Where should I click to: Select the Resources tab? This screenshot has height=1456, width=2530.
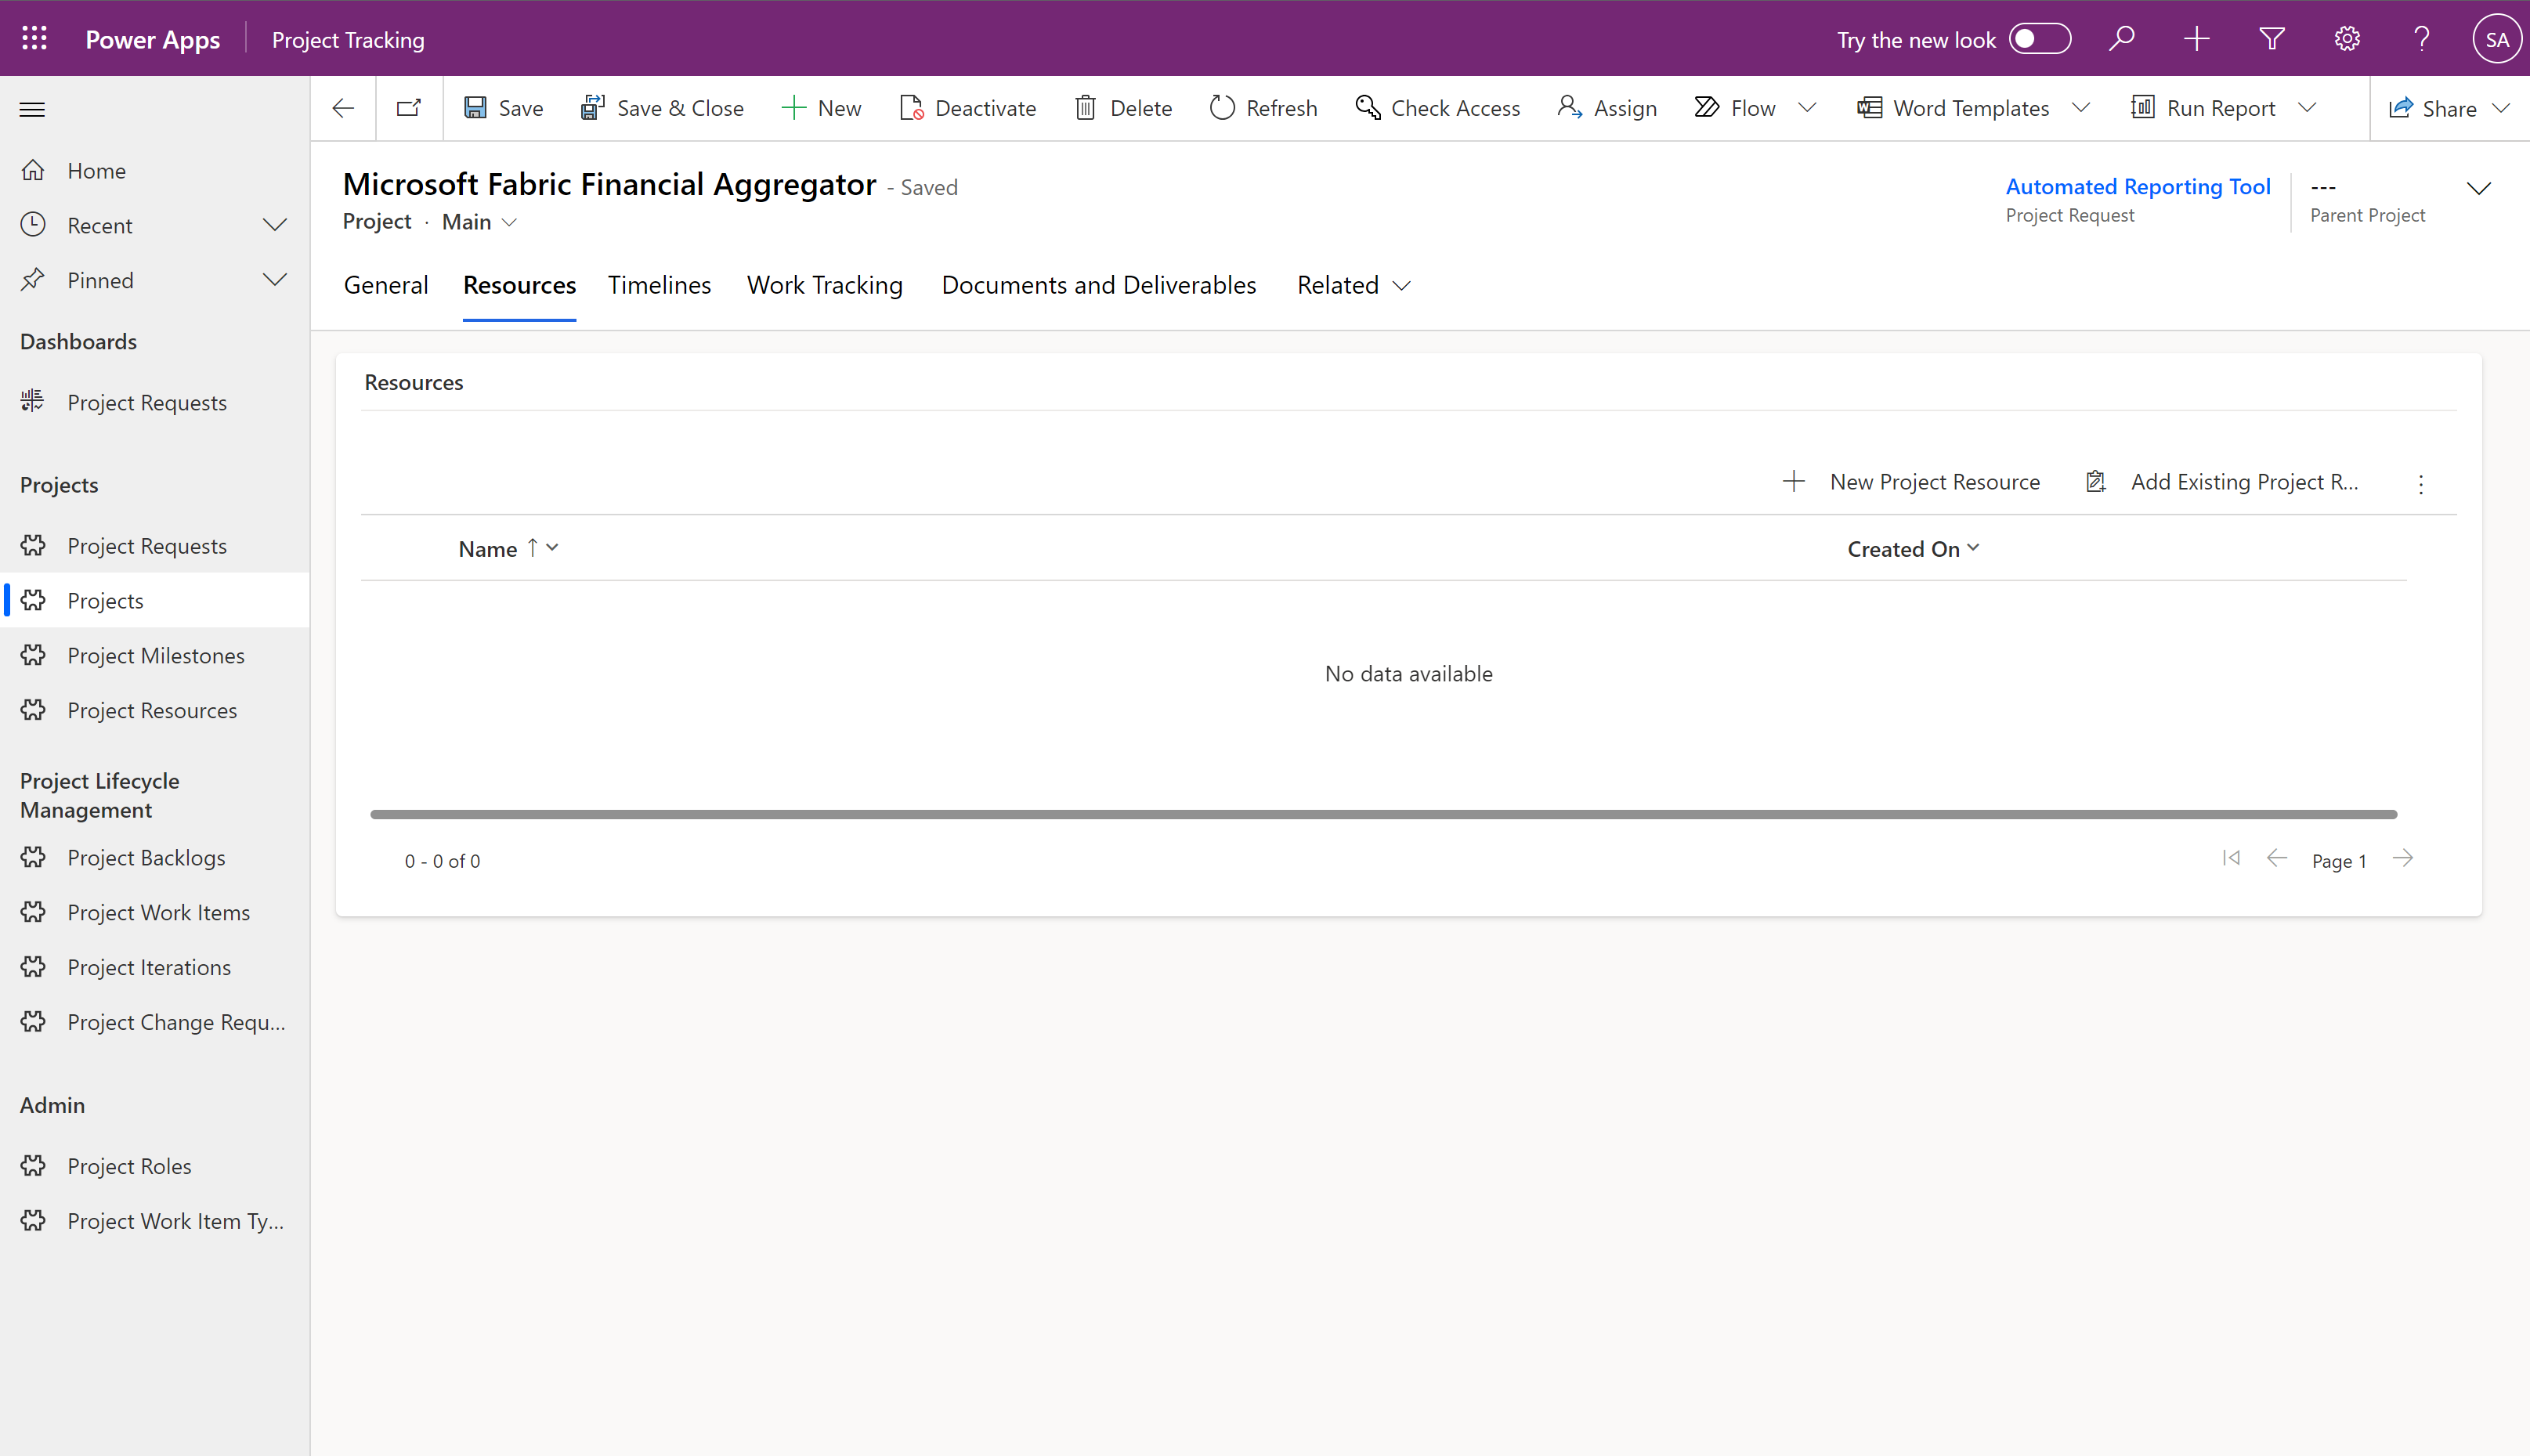(x=519, y=285)
